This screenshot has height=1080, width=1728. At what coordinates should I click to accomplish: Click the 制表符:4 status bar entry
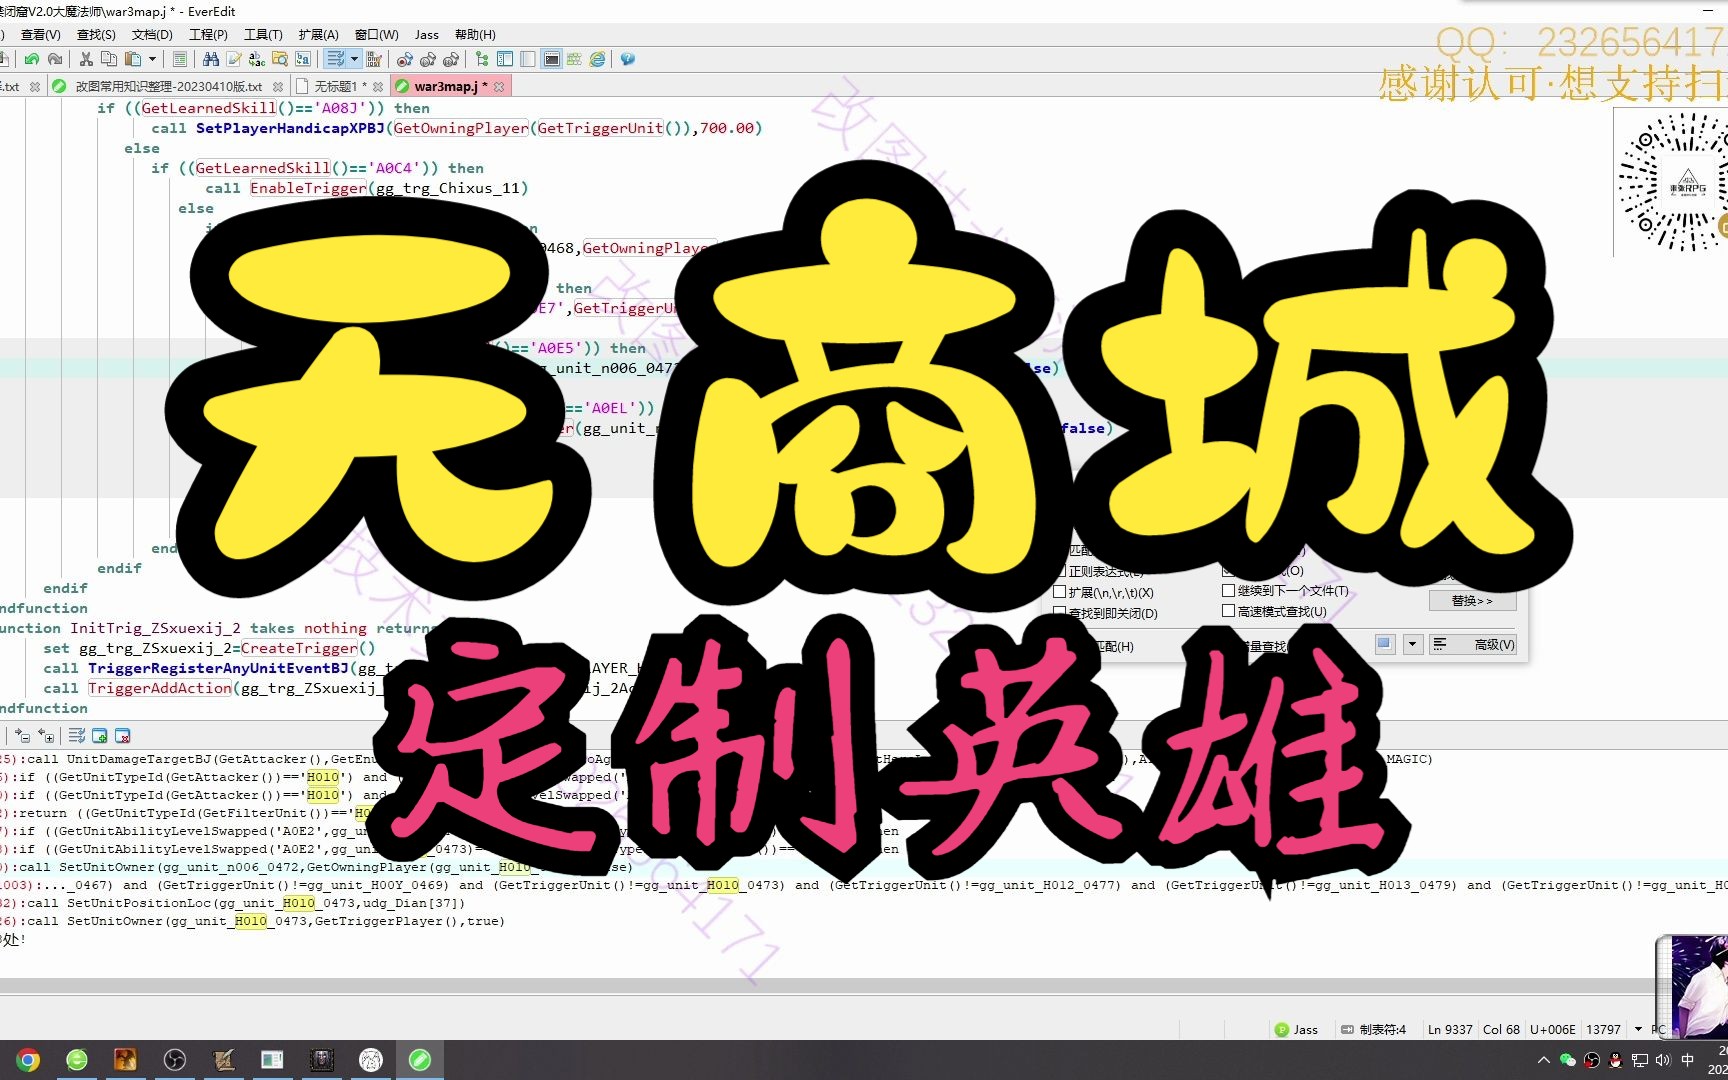point(1374,1029)
